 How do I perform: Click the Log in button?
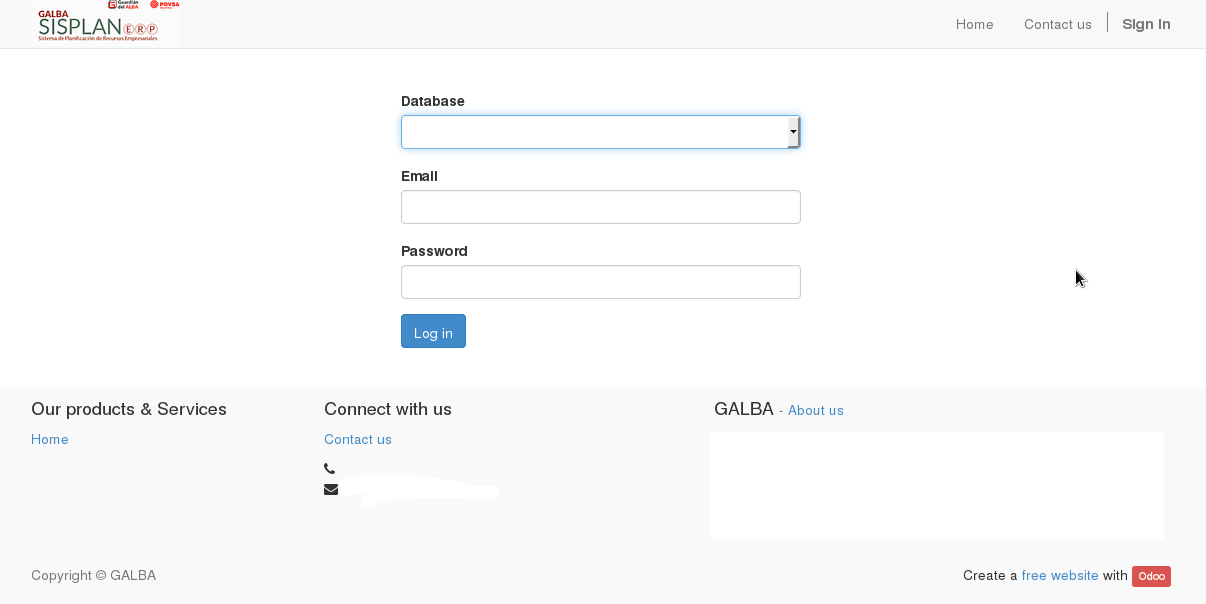[x=433, y=331]
